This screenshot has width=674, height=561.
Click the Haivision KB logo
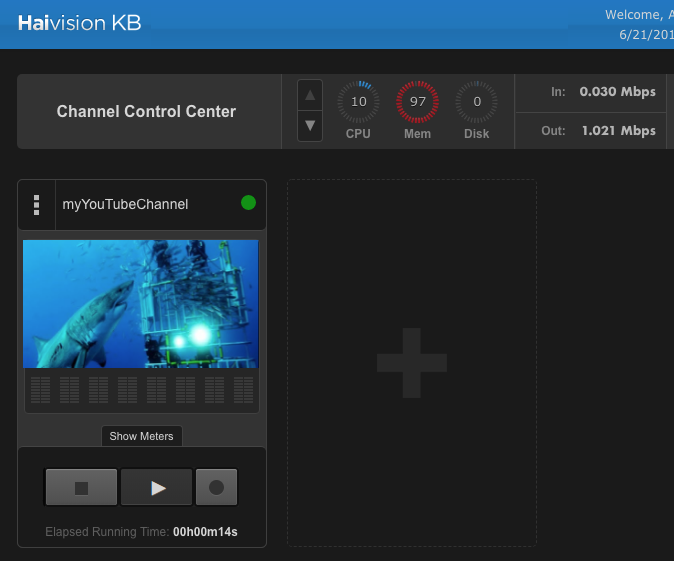pos(79,23)
